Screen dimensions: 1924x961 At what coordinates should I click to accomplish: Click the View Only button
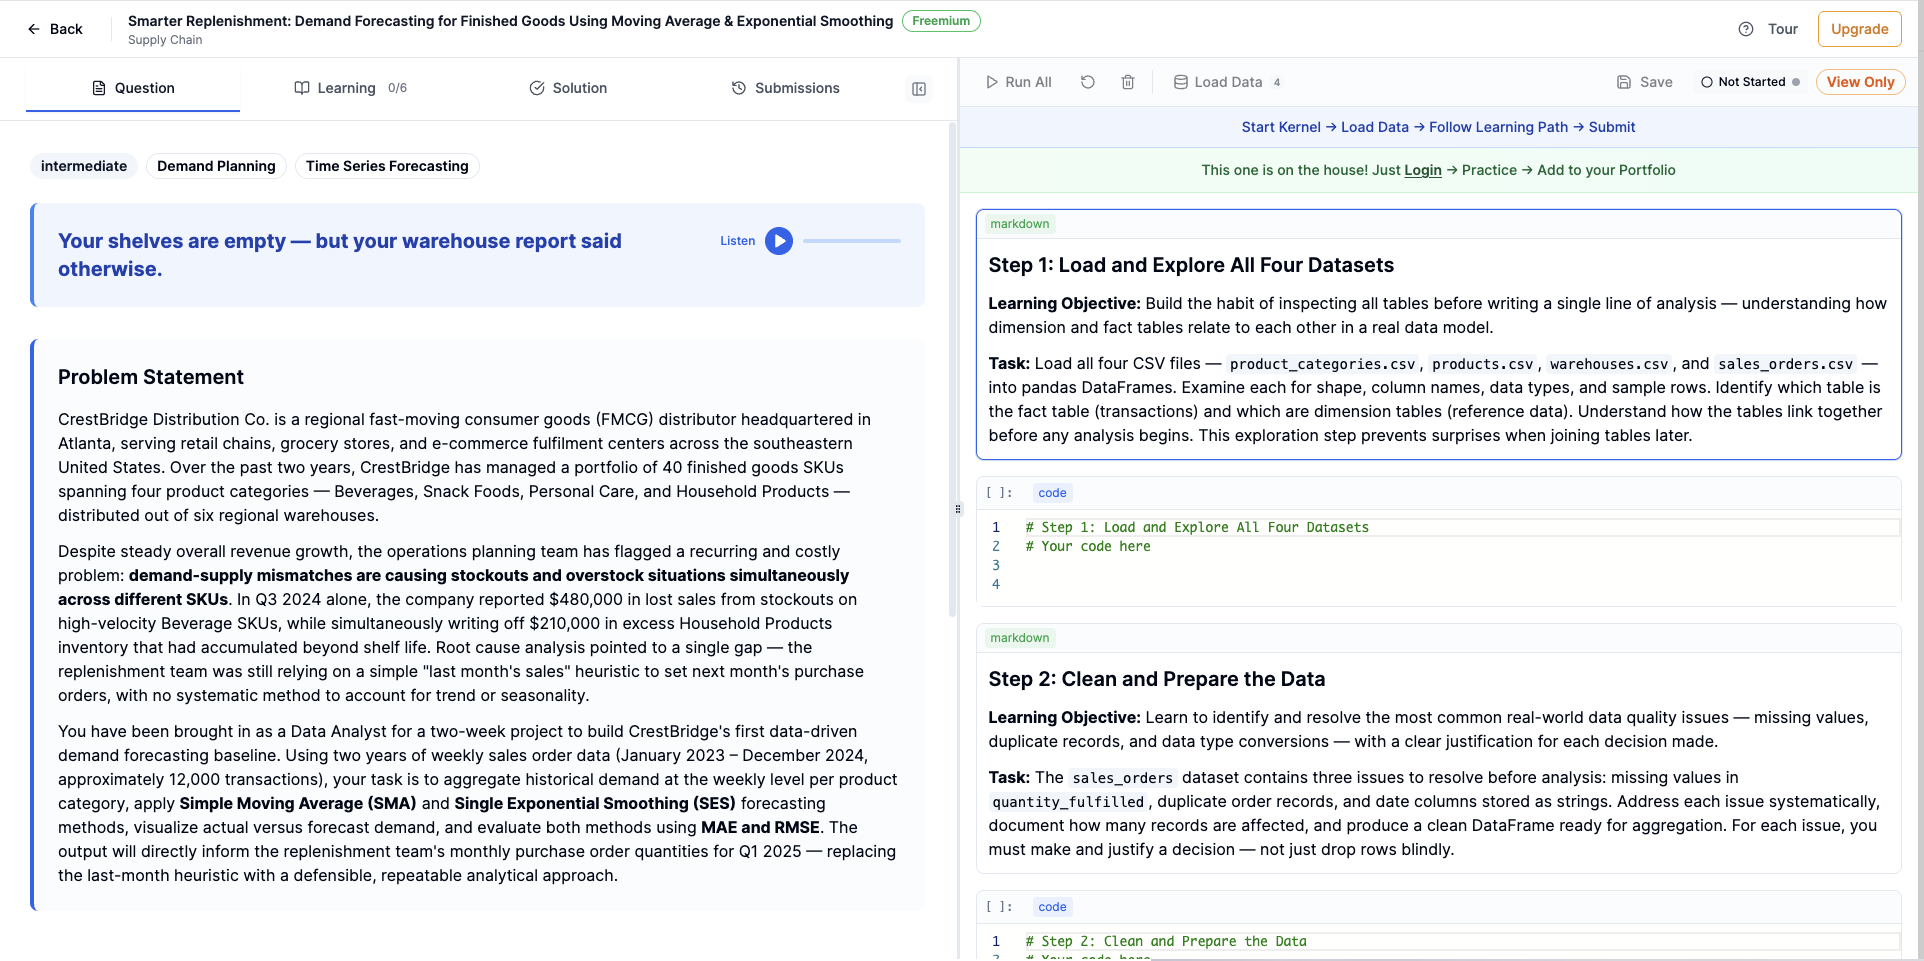[1860, 82]
